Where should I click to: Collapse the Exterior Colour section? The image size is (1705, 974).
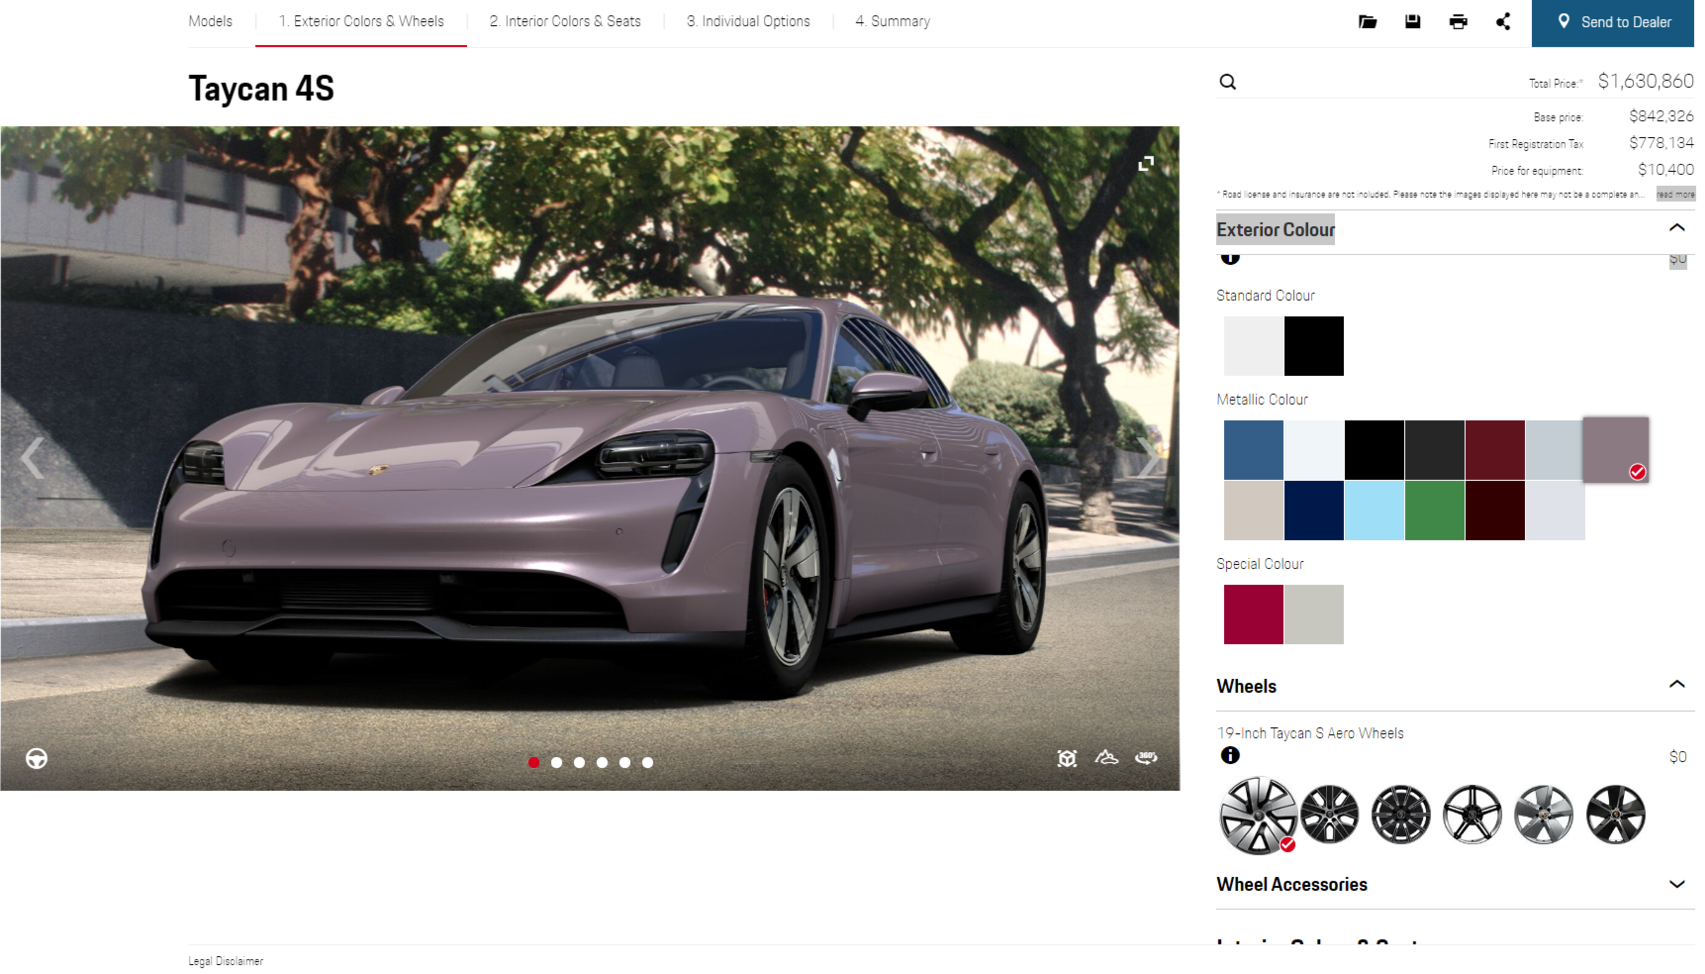pos(1677,228)
